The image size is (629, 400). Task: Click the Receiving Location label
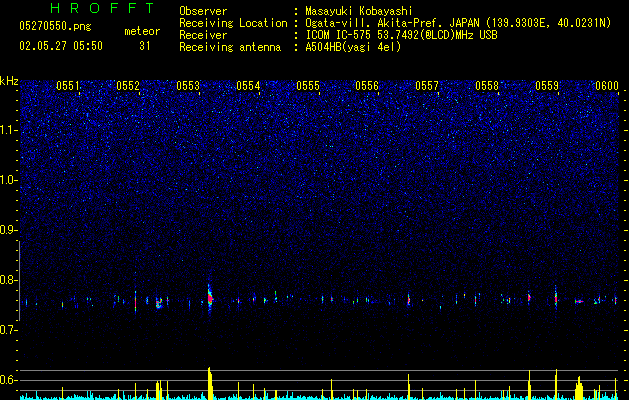click(233, 23)
